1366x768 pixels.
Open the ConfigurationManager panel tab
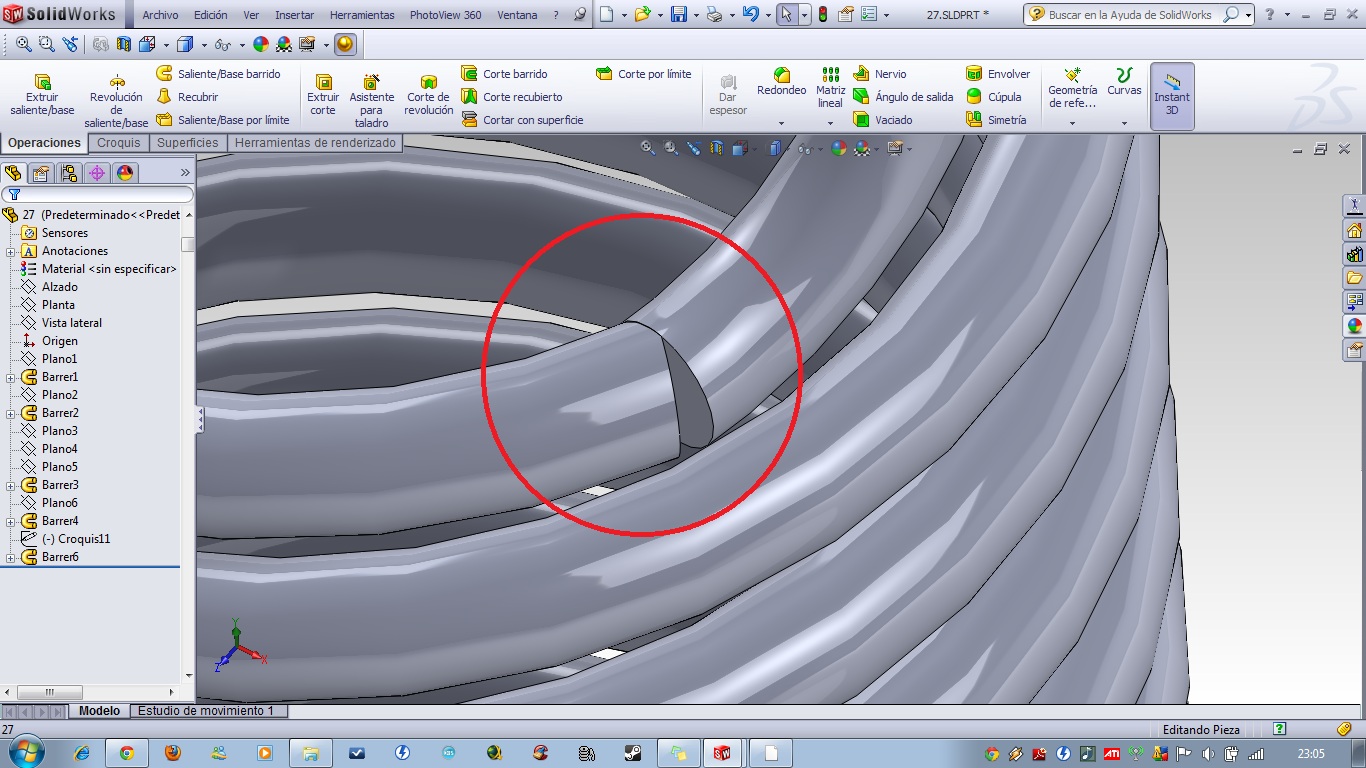pyautogui.click(x=69, y=173)
